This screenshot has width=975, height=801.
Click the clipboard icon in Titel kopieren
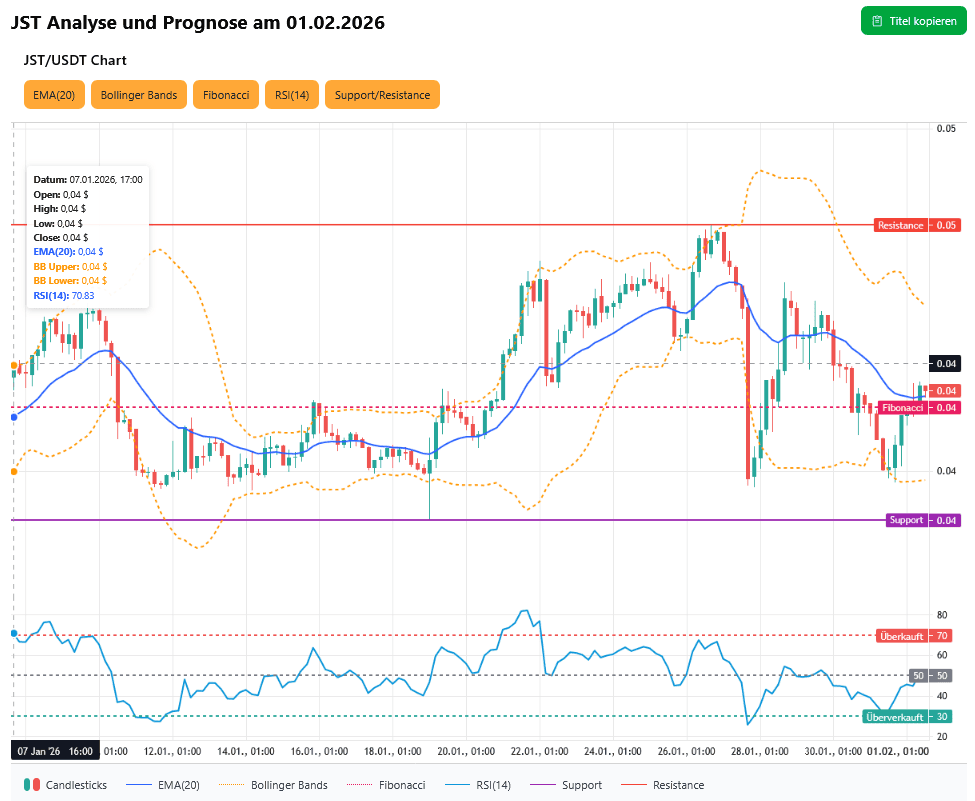click(x=876, y=21)
